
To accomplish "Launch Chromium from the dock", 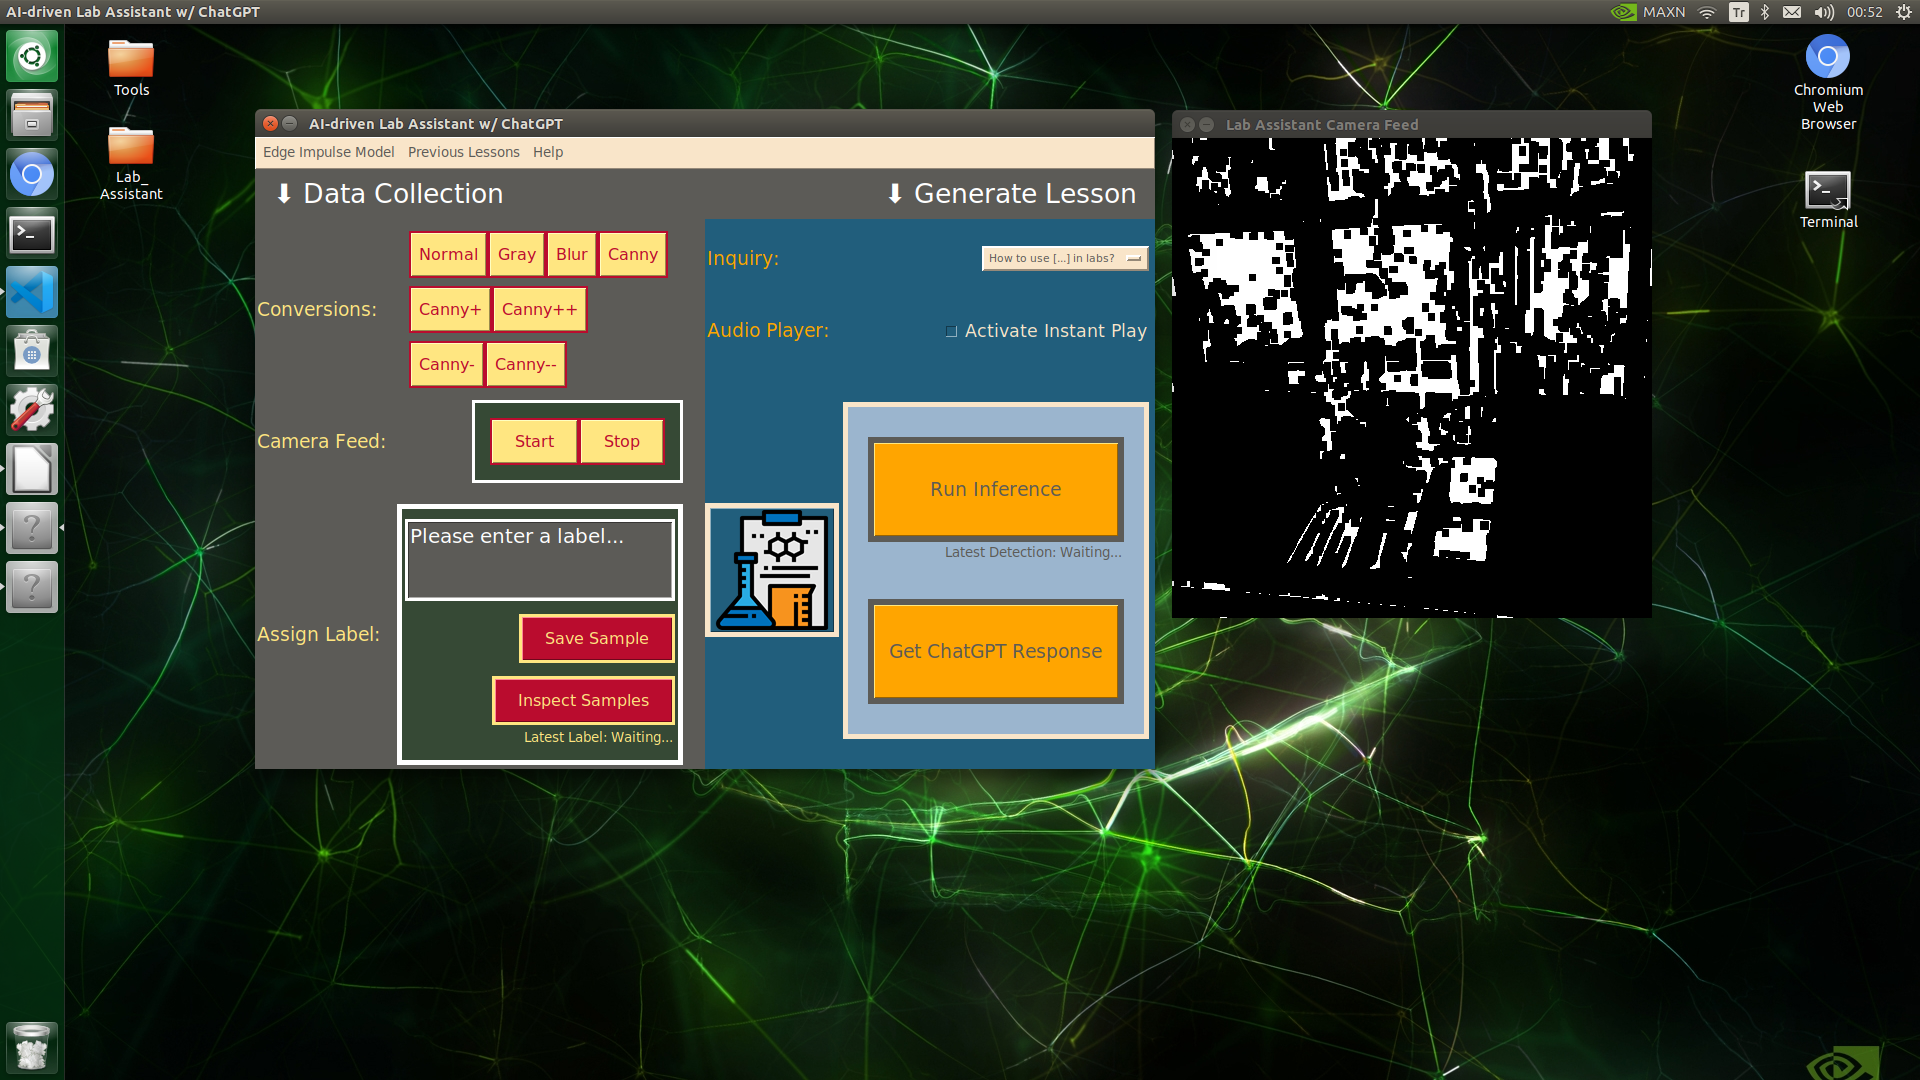I will click(x=32, y=175).
